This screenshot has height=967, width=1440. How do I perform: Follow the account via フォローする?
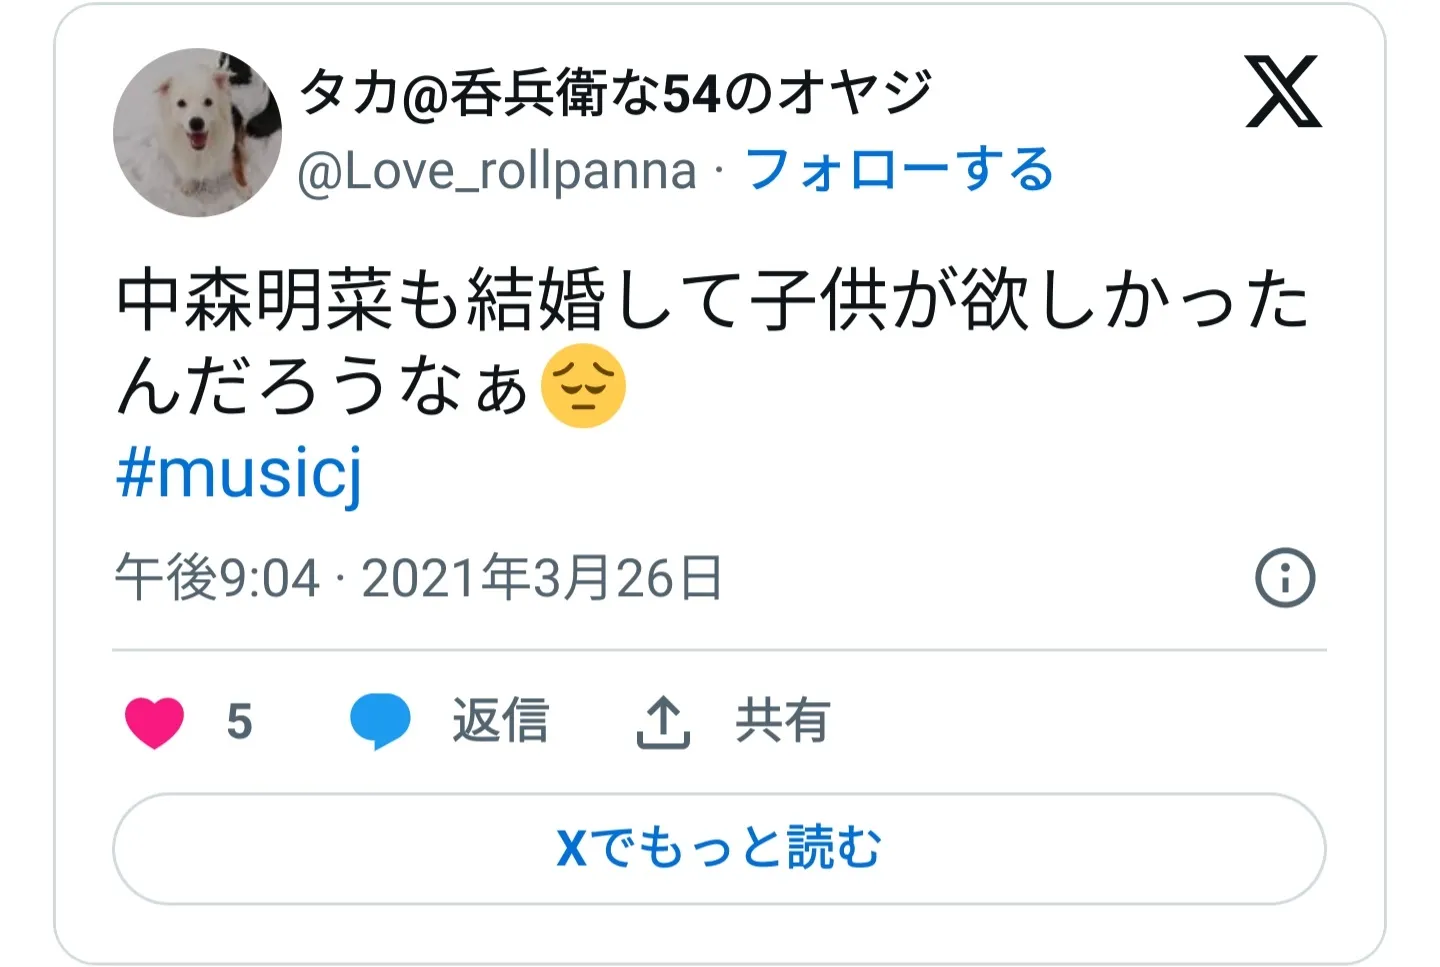coord(900,170)
